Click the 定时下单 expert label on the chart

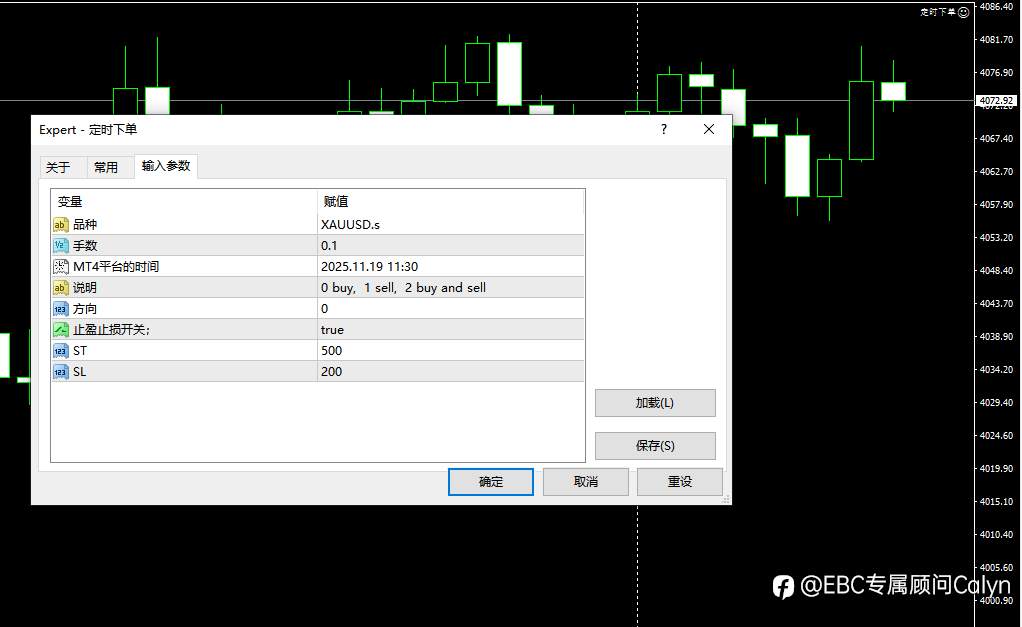(x=938, y=12)
